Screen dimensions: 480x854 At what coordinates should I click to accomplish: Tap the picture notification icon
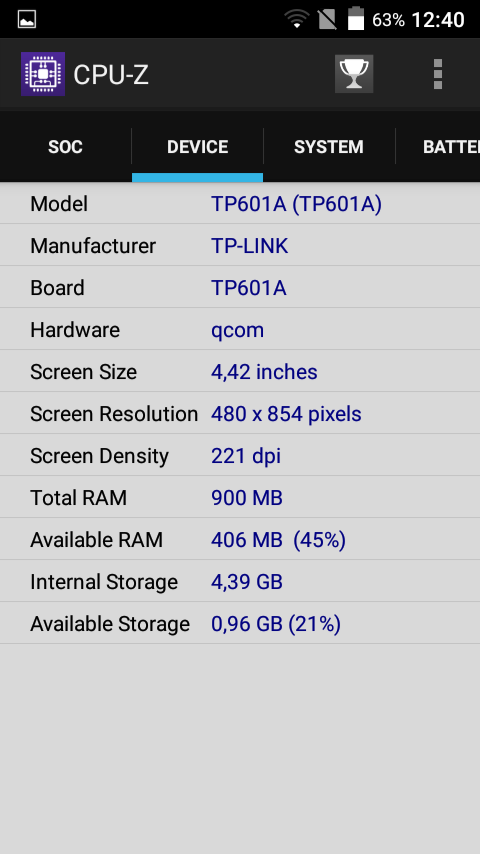(x=27, y=20)
